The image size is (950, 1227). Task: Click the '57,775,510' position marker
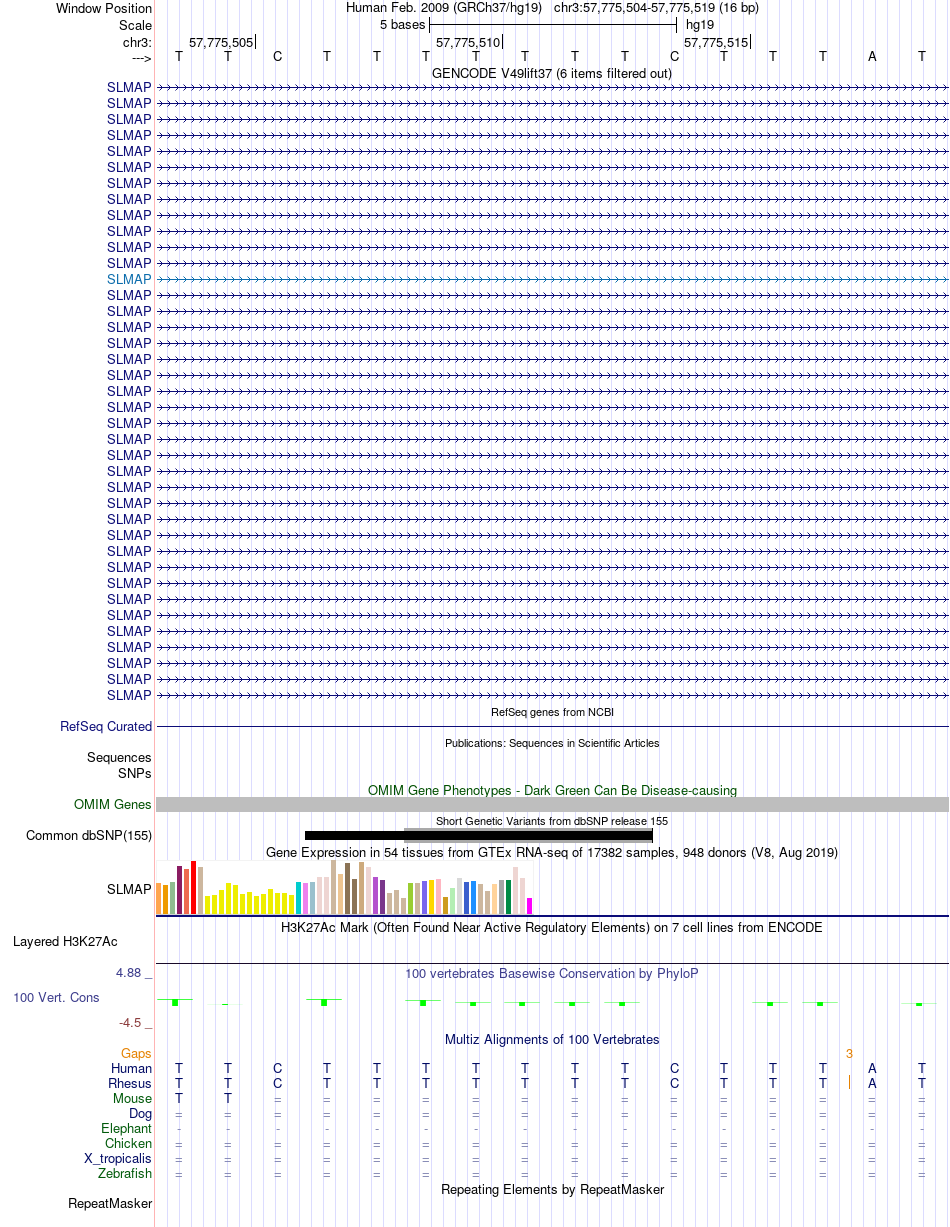(x=468, y=42)
